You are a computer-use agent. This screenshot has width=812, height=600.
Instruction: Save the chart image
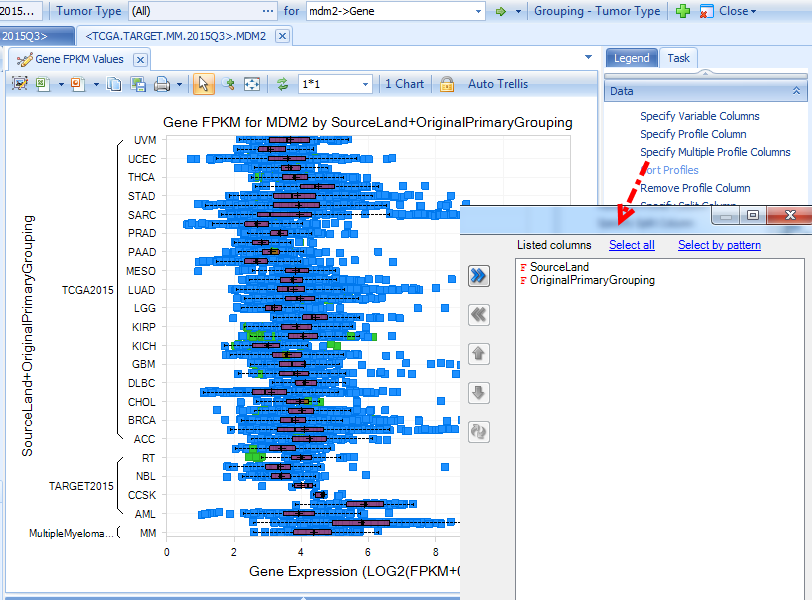[x=138, y=84]
